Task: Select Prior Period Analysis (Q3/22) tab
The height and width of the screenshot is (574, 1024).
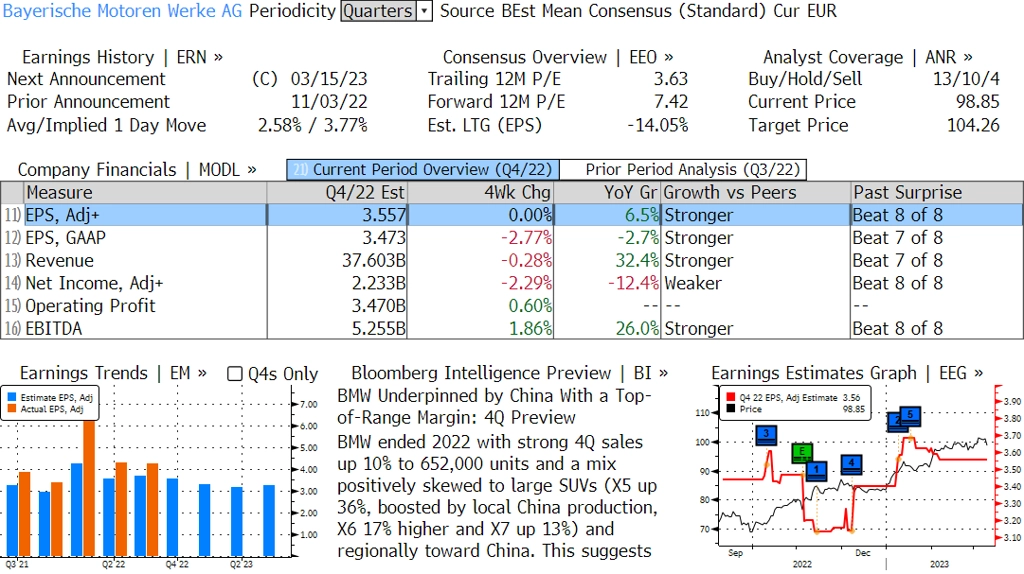Action: (683, 170)
